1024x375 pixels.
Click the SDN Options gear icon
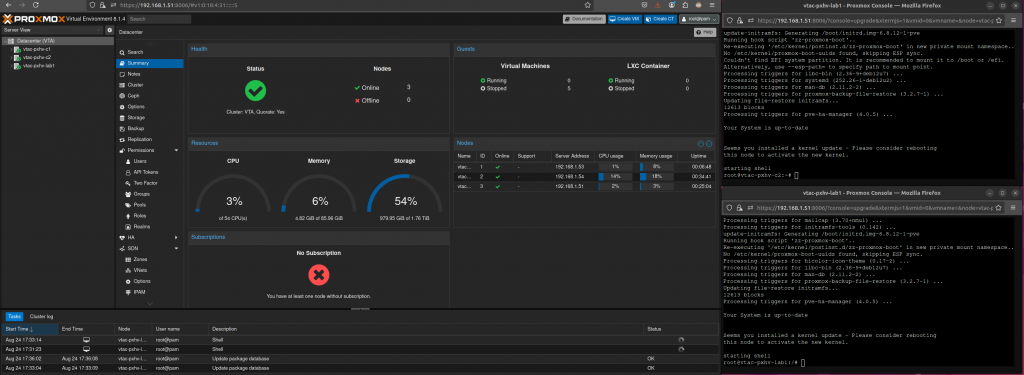pos(127,281)
